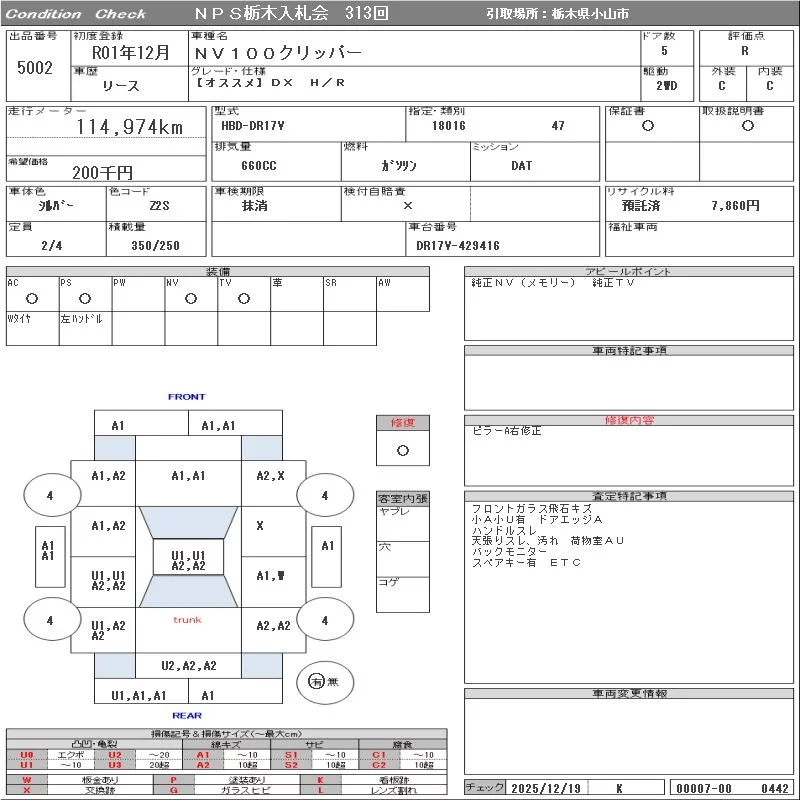Click the recycle fee "7,860円"
Screen dimensions: 800x800
pos(735,206)
